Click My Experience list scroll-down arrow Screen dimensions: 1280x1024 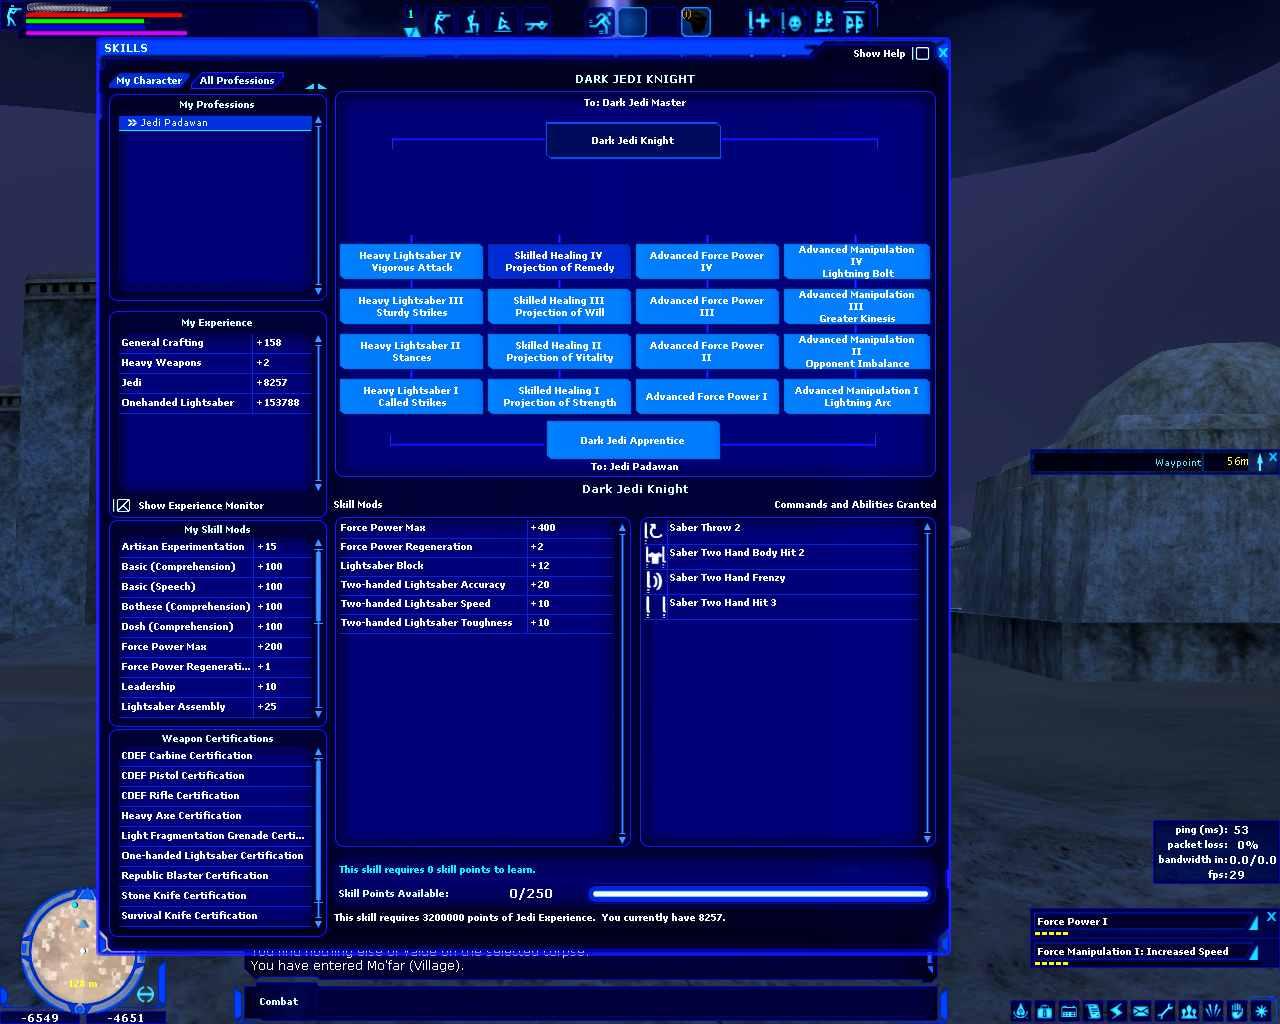(318, 487)
